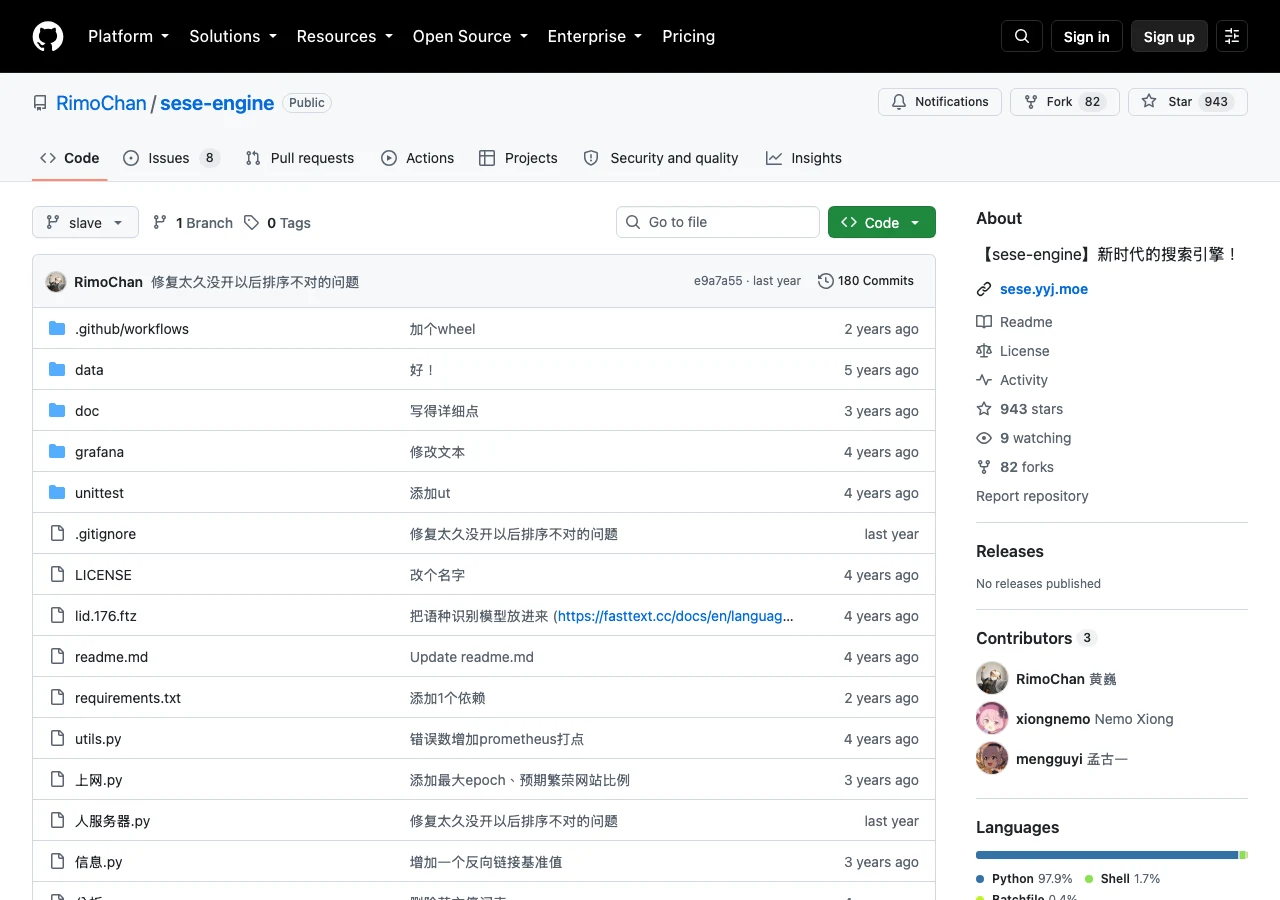The image size is (1280, 900).
Task: Click the tag icon next to 0 Tags
Action: (252, 222)
